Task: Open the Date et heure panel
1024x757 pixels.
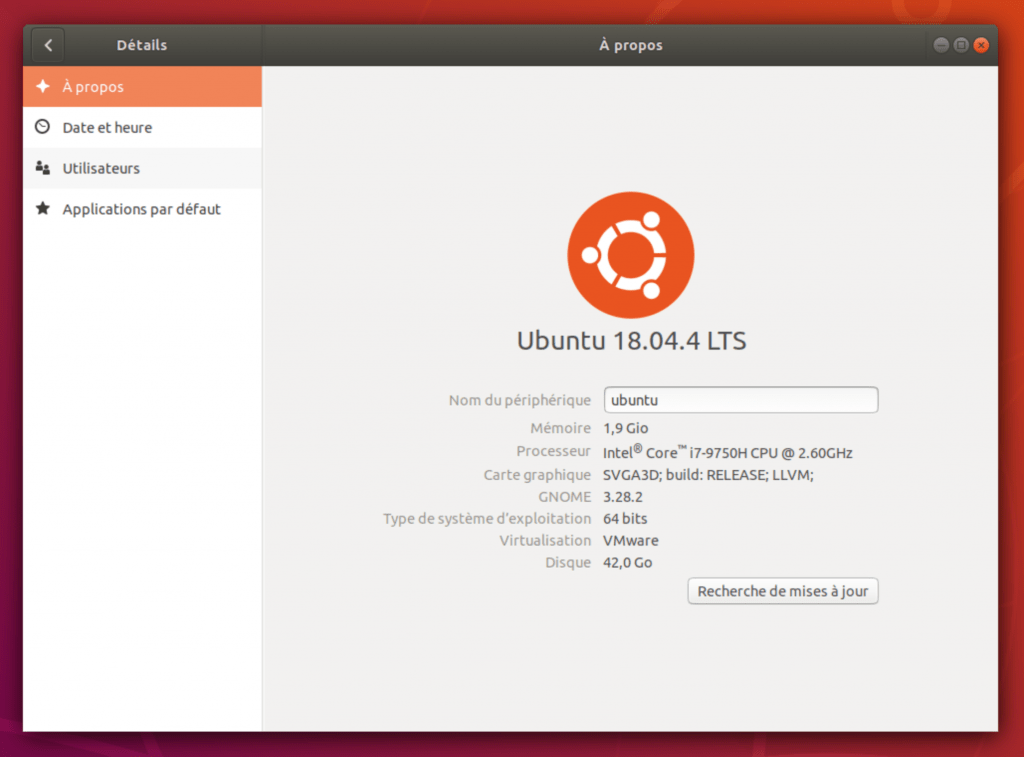Action: pyautogui.click(x=142, y=127)
